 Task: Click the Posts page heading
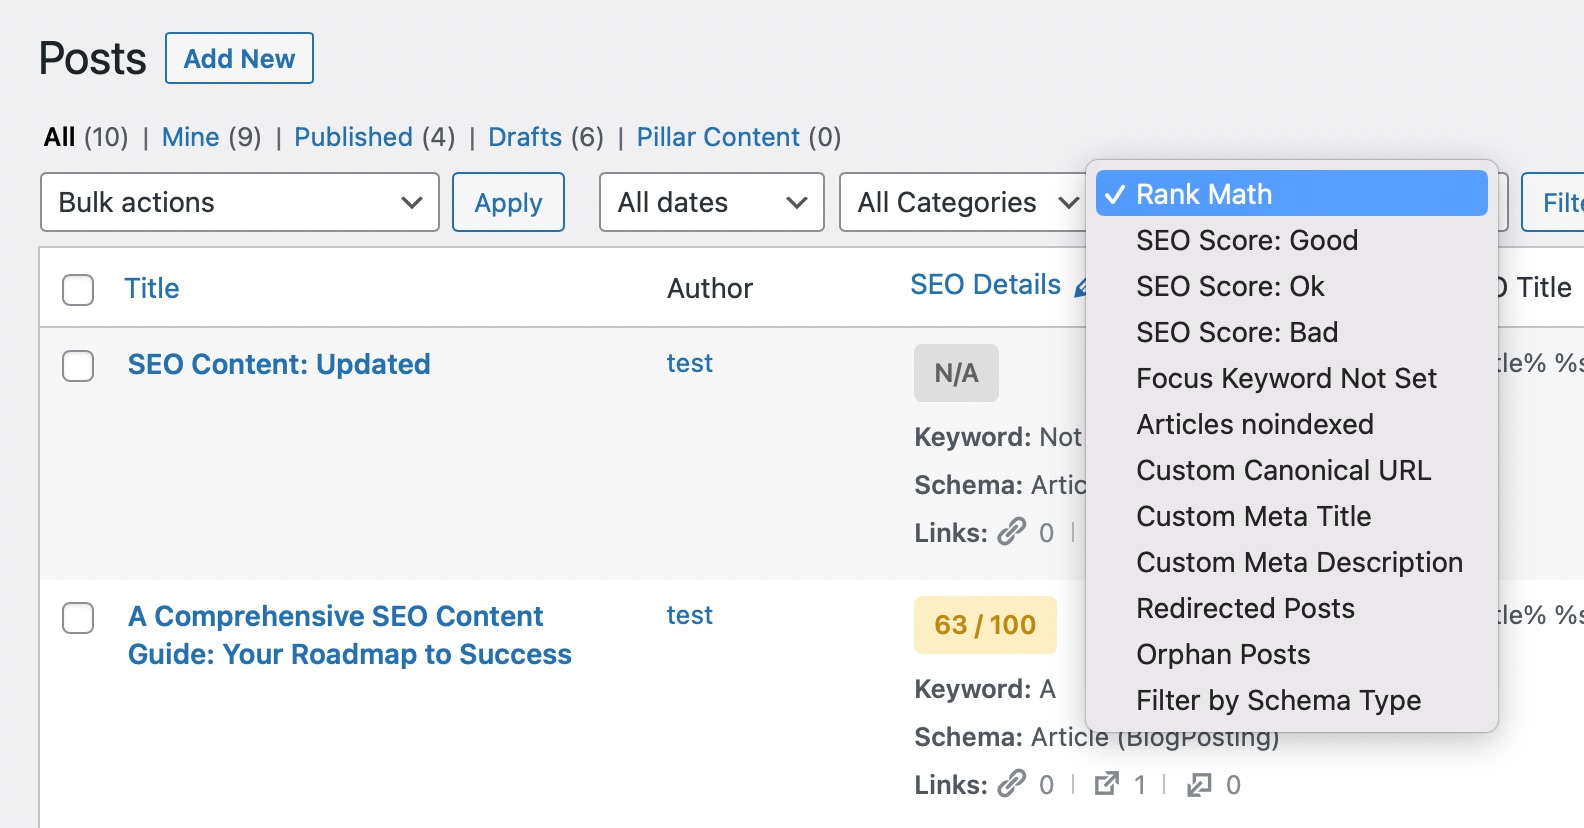92,59
